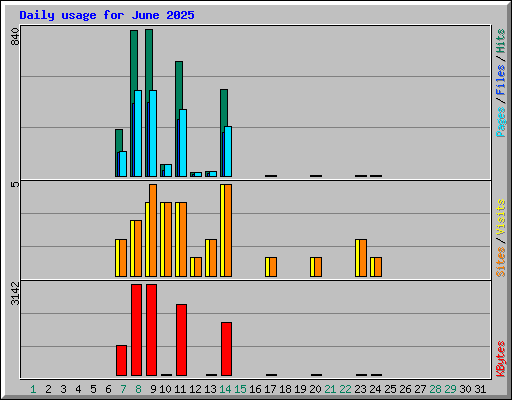Click the "Daily usage for June 2025" title
The image size is (512, 400).
point(107,15)
